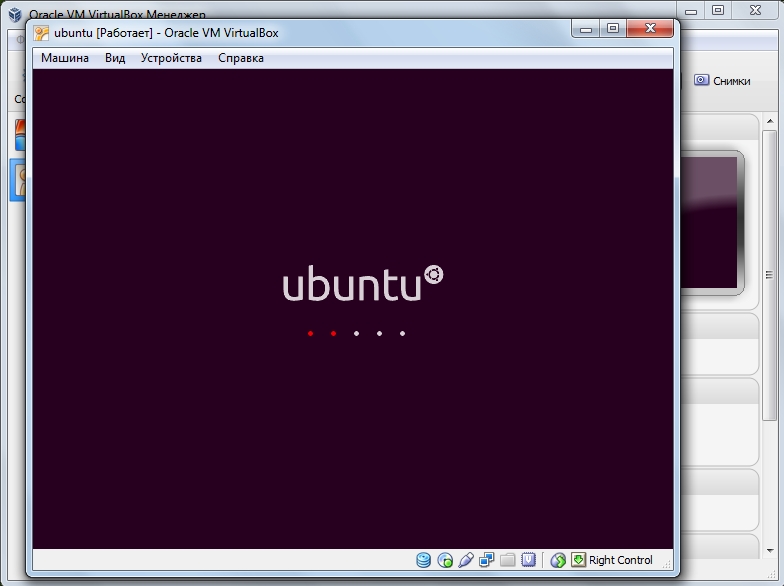This screenshot has height=586, width=784.
Task: Minimize the ubuntu VM window
Action: click(x=586, y=29)
